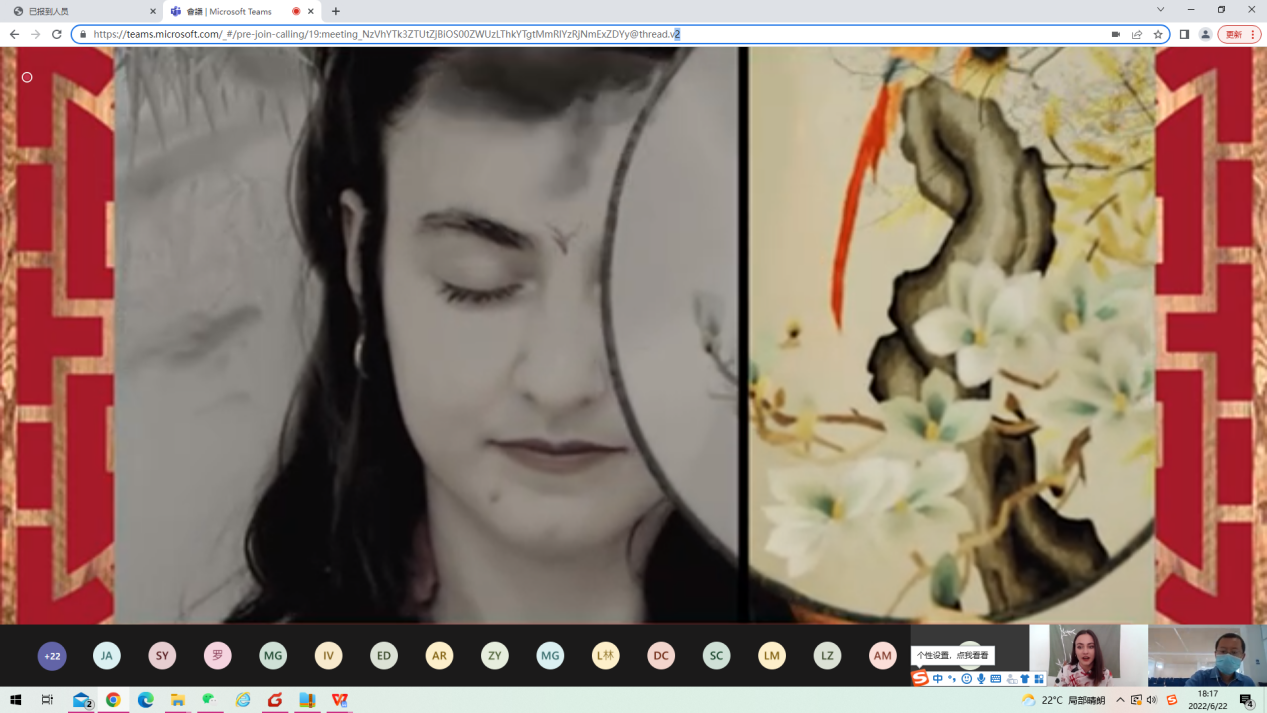Start Sogou voice input microphone
Screen dimensions: 1267x713
coord(981,679)
